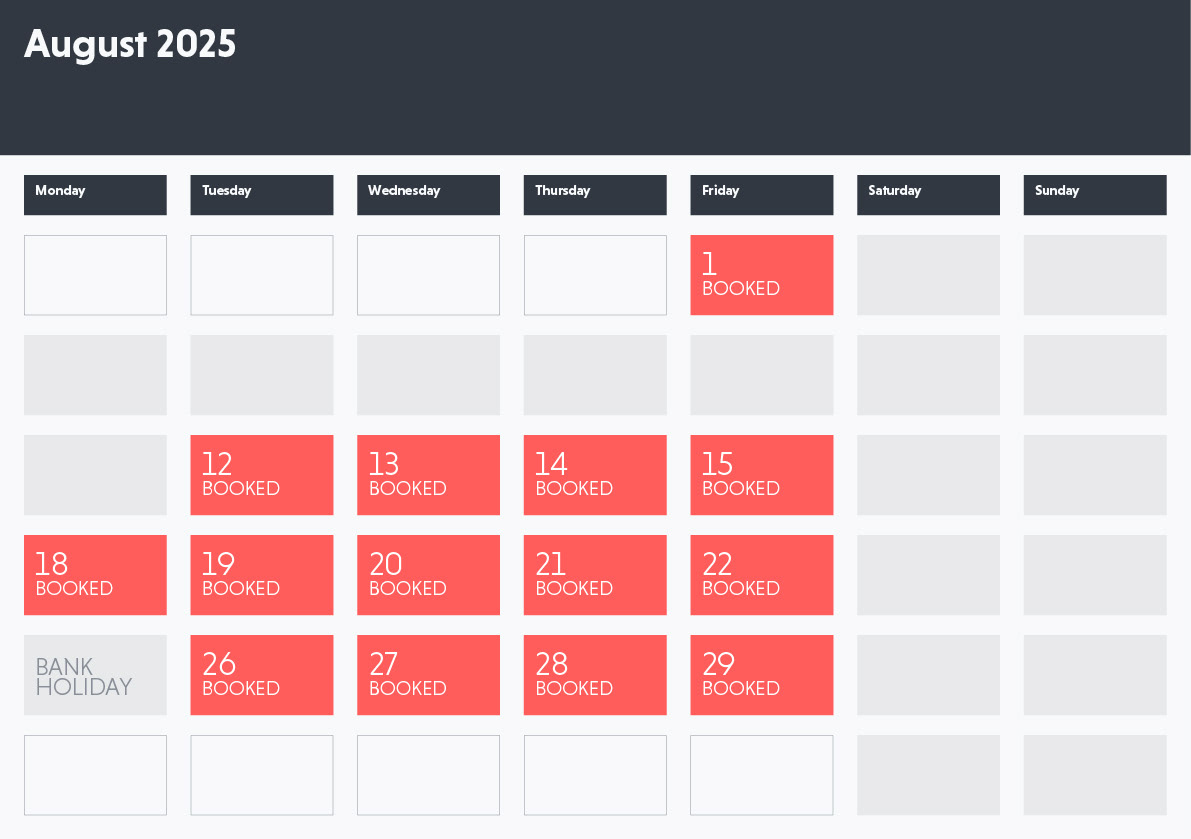1191x839 pixels.
Task: Choose the booked date 15 cell
Action: click(761, 475)
